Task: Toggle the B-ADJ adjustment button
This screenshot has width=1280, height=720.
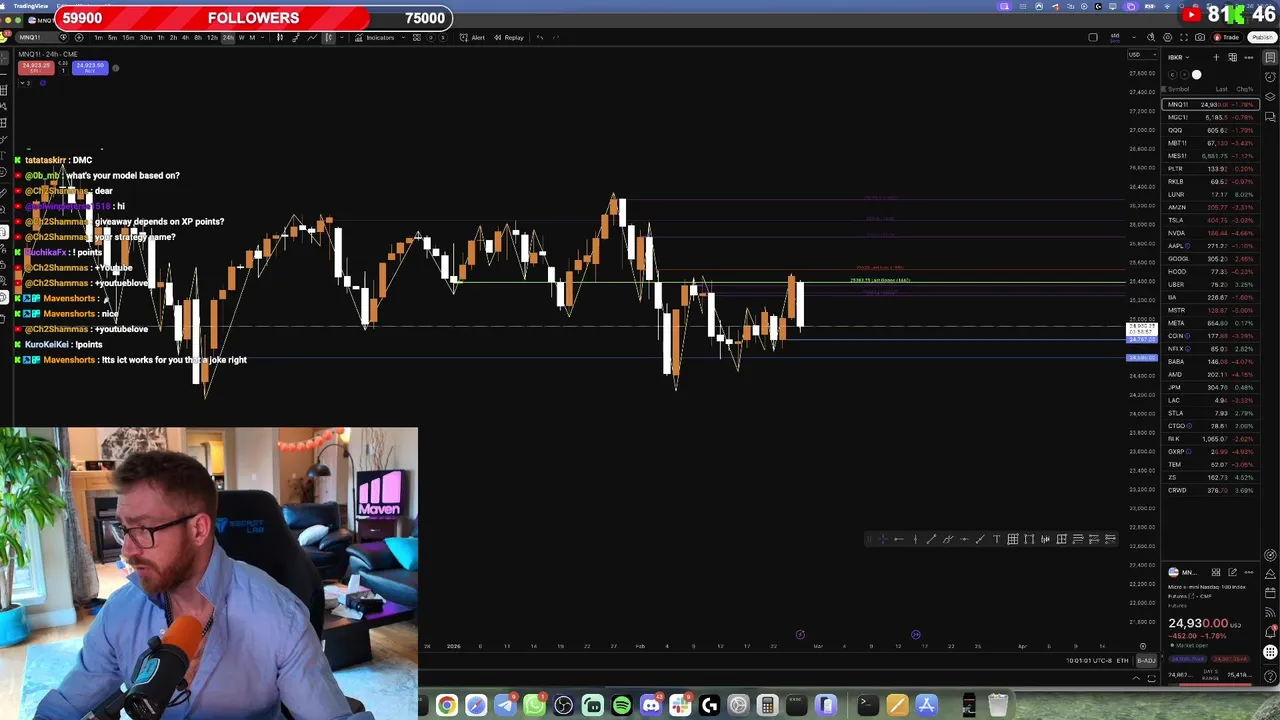Action: click(x=1146, y=660)
